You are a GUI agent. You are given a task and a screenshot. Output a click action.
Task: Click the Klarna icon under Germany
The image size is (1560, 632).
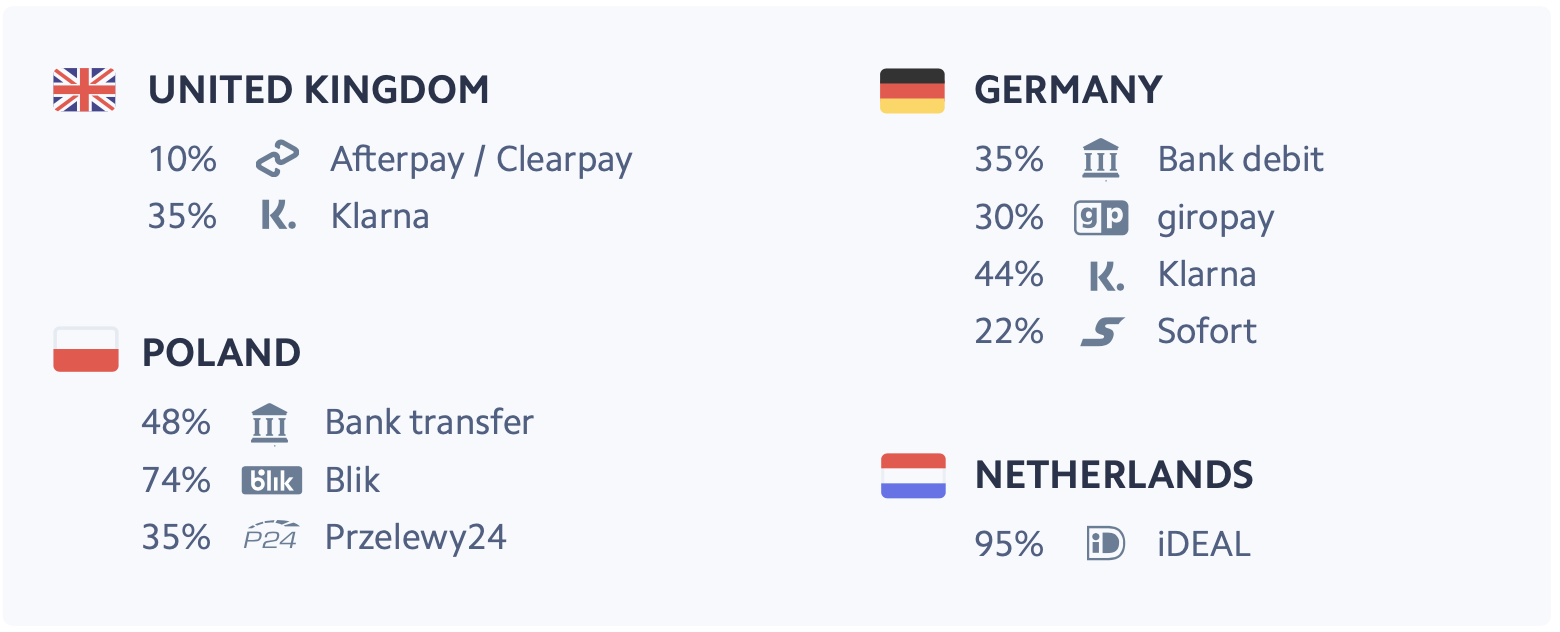(1105, 274)
